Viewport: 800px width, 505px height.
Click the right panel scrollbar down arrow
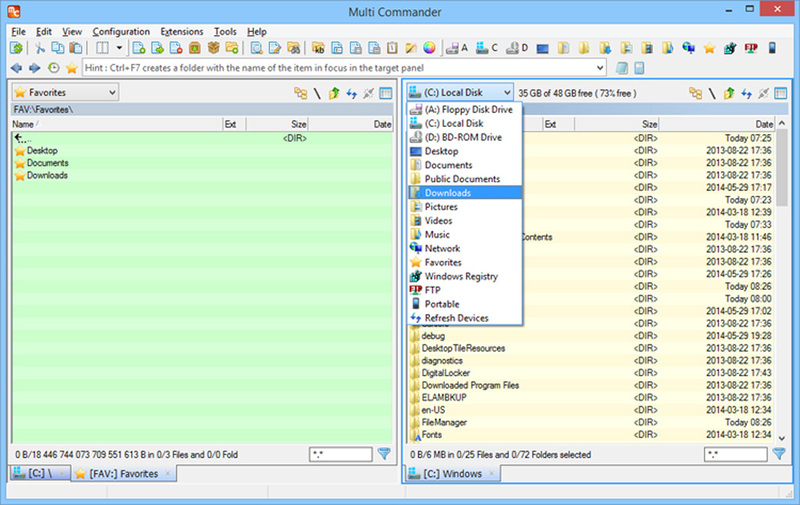click(x=782, y=438)
